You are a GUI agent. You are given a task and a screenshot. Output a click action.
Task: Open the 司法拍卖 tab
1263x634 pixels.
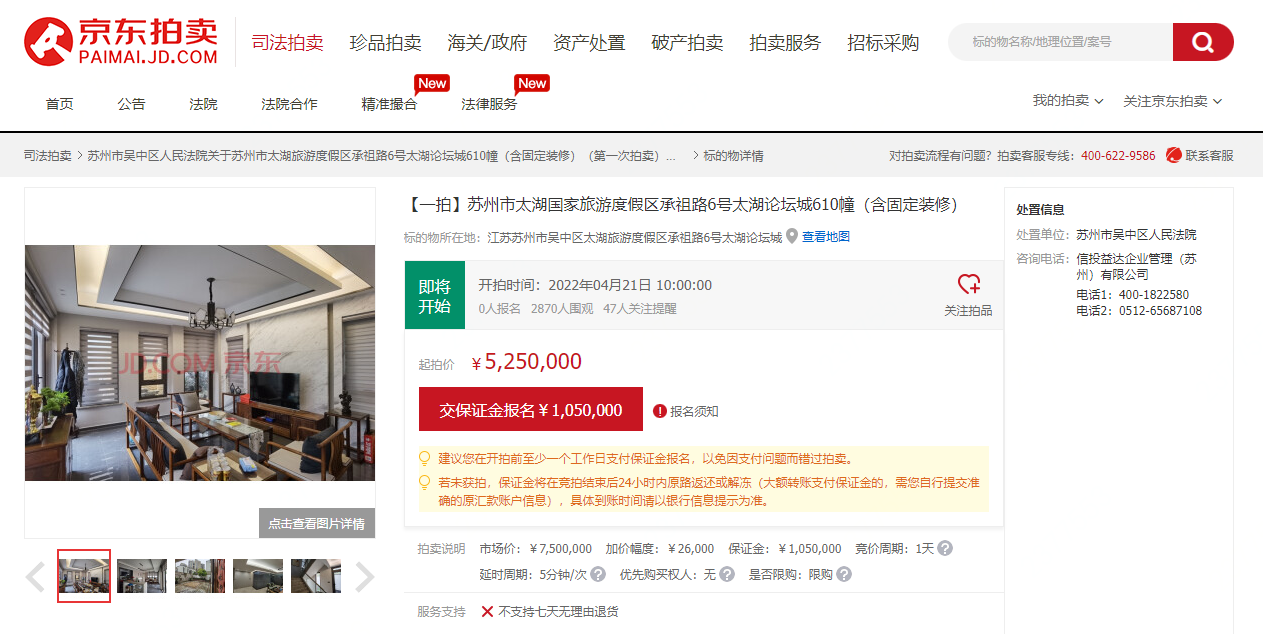287,43
